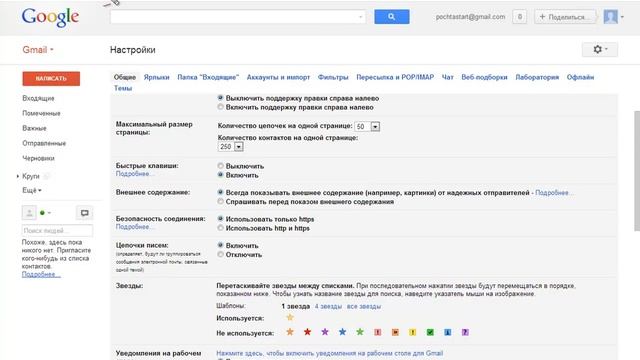Click the Поделиться button
The image size is (640, 360).
(x=565, y=17)
